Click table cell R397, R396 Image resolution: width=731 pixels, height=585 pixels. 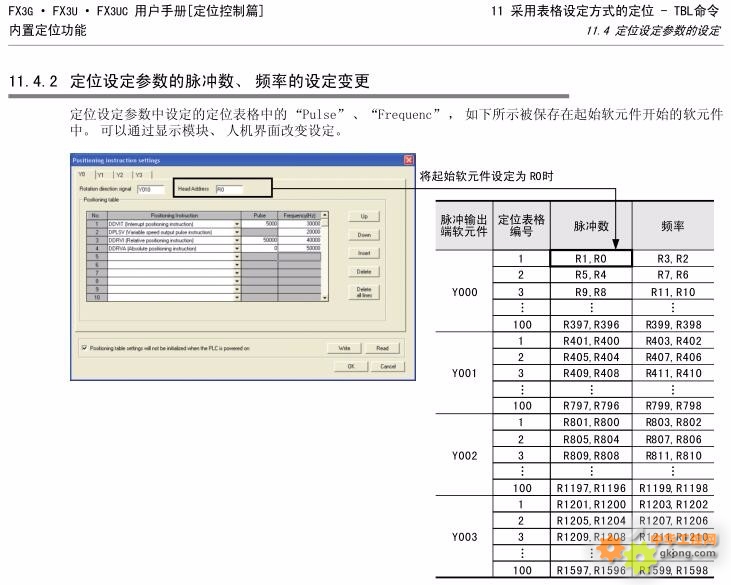(591, 324)
